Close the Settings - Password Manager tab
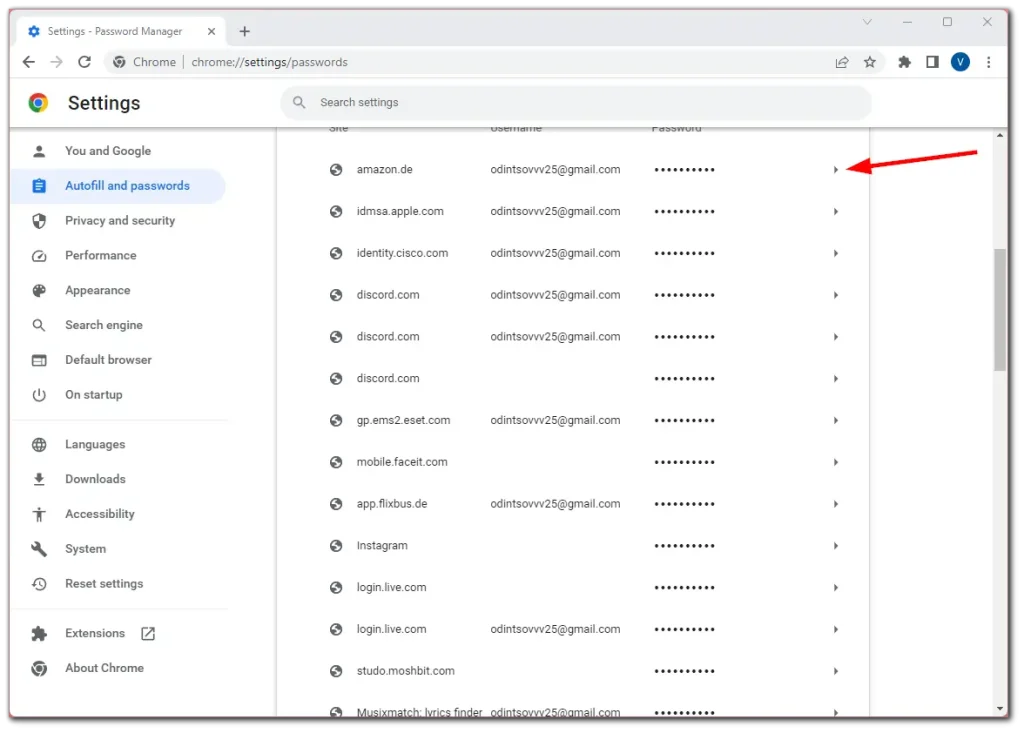The height and width of the screenshot is (733, 1024). click(211, 31)
